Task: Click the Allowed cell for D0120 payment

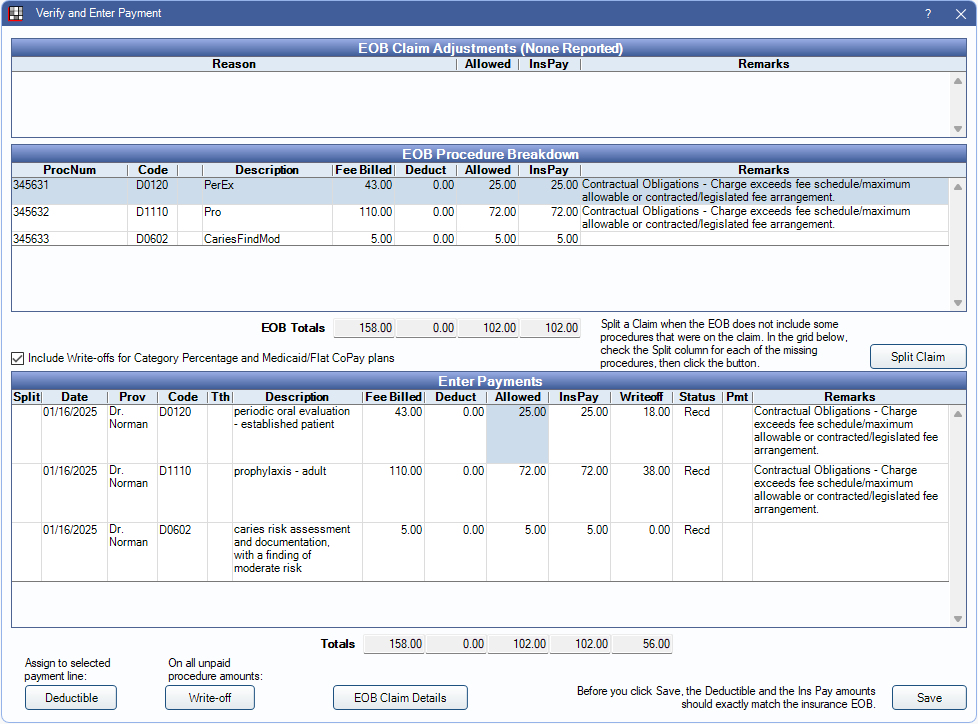Action: (517, 433)
